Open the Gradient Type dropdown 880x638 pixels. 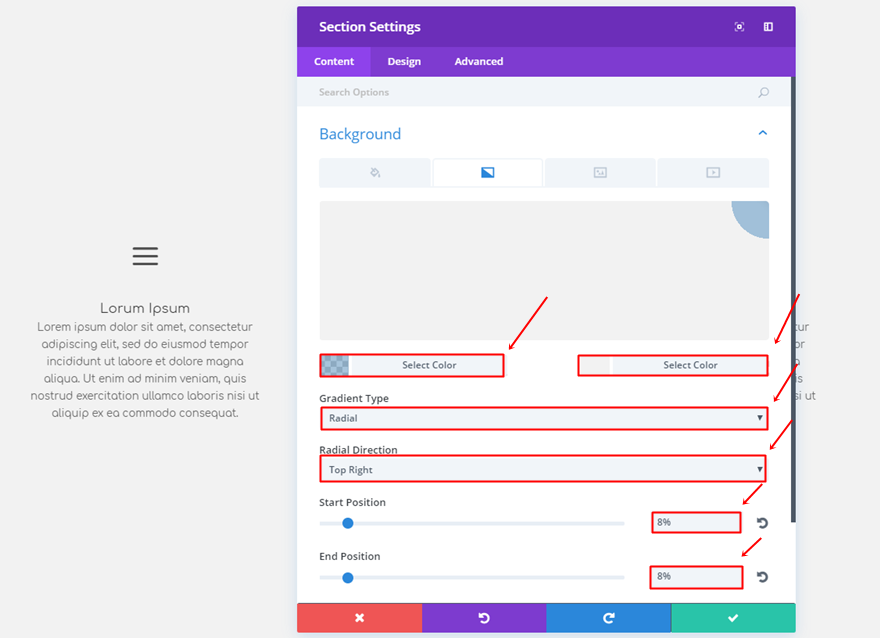544,418
